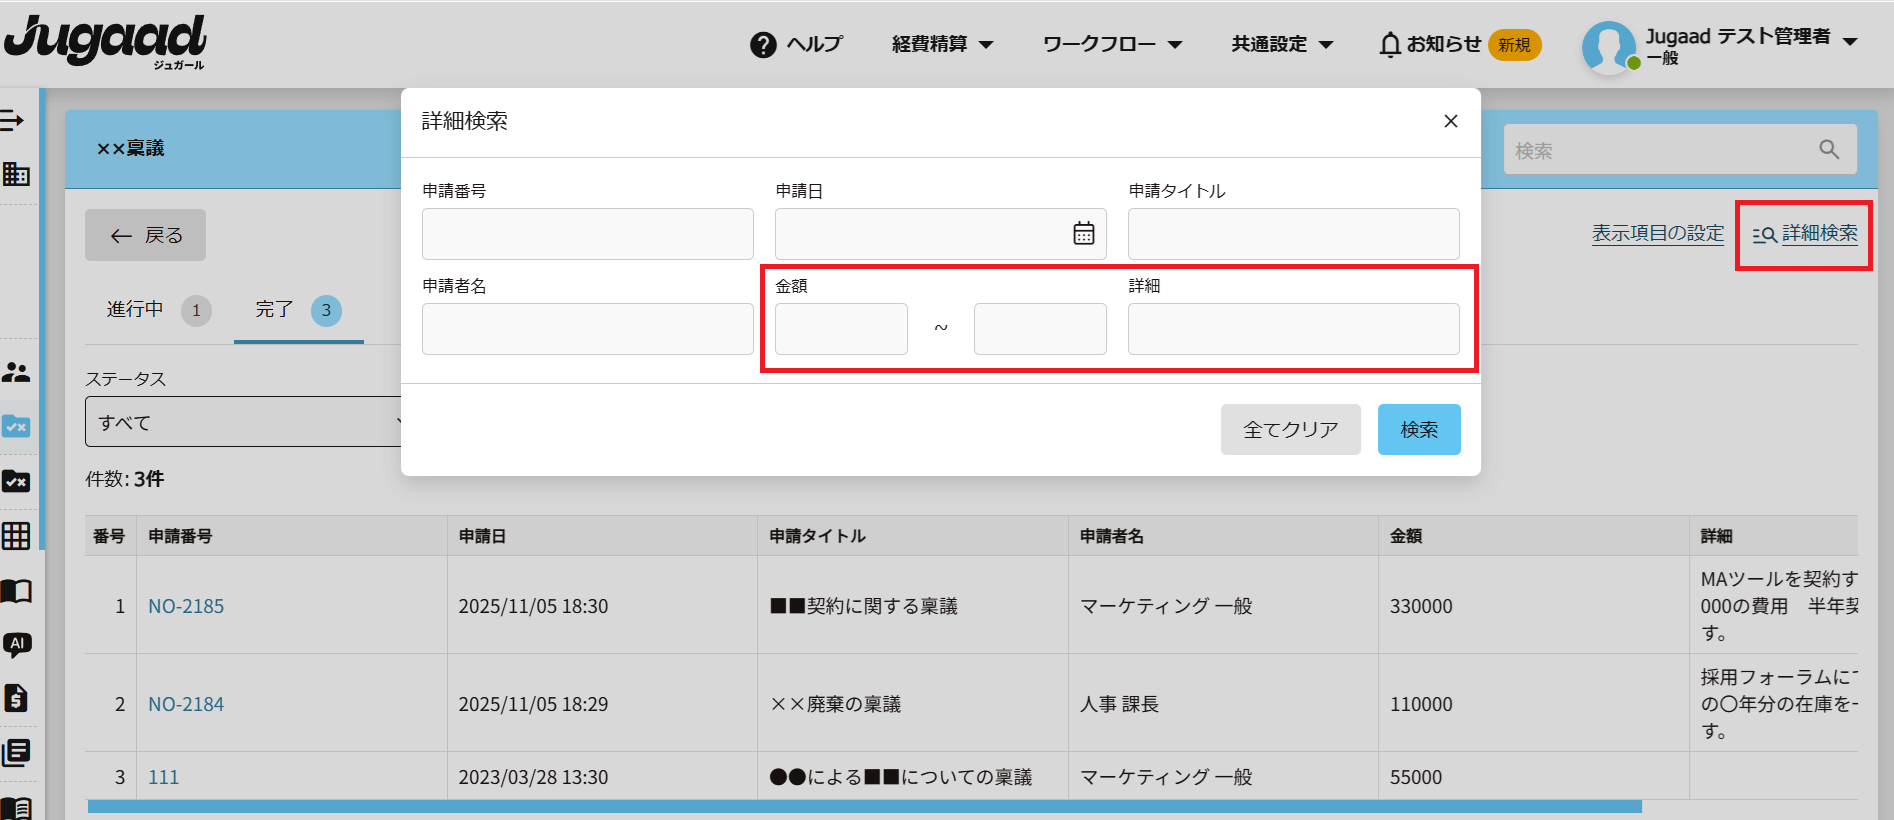The image size is (1894, 820).
Task: Expand the 共通設定 dropdown menu
Action: click(x=1282, y=45)
